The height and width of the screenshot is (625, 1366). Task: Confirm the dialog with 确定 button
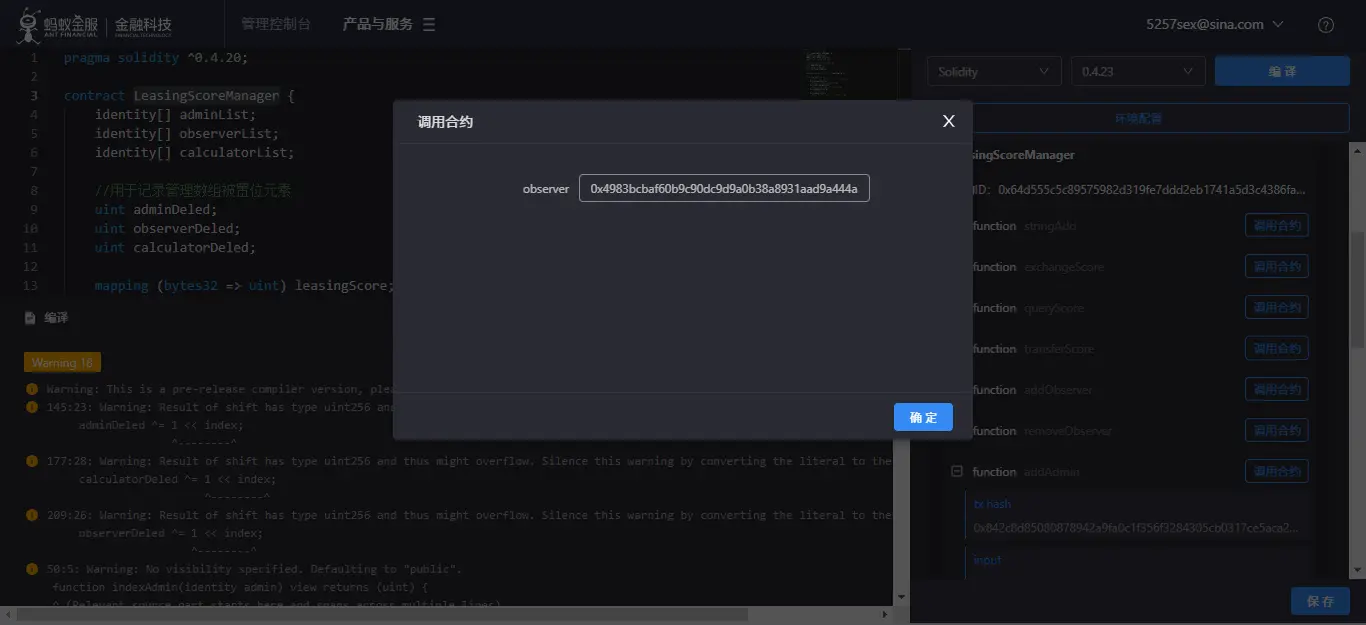coord(923,417)
